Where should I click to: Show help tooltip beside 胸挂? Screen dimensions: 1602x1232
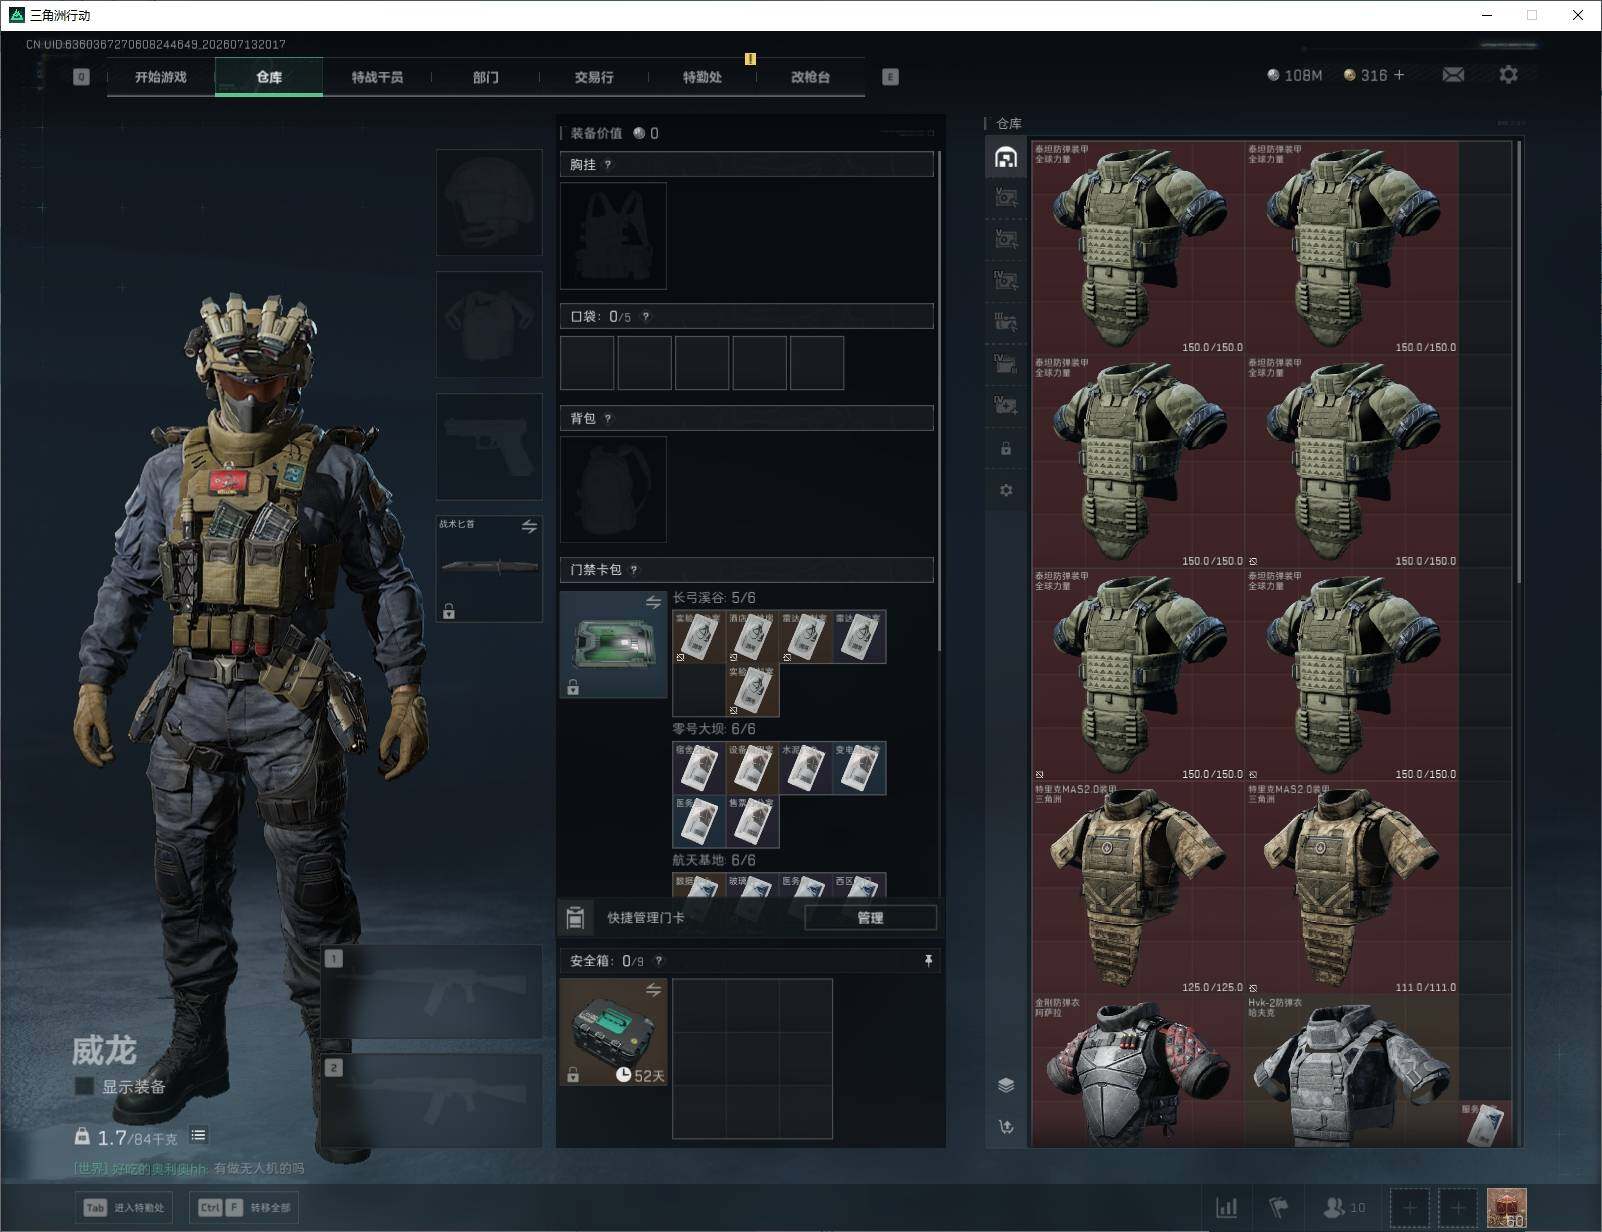(x=607, y=165)
